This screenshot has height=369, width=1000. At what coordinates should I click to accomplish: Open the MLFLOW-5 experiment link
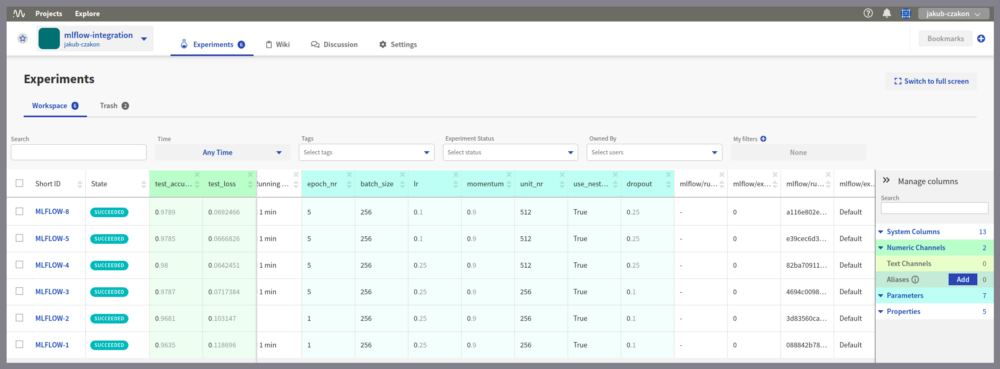click(x=52, y=238)
